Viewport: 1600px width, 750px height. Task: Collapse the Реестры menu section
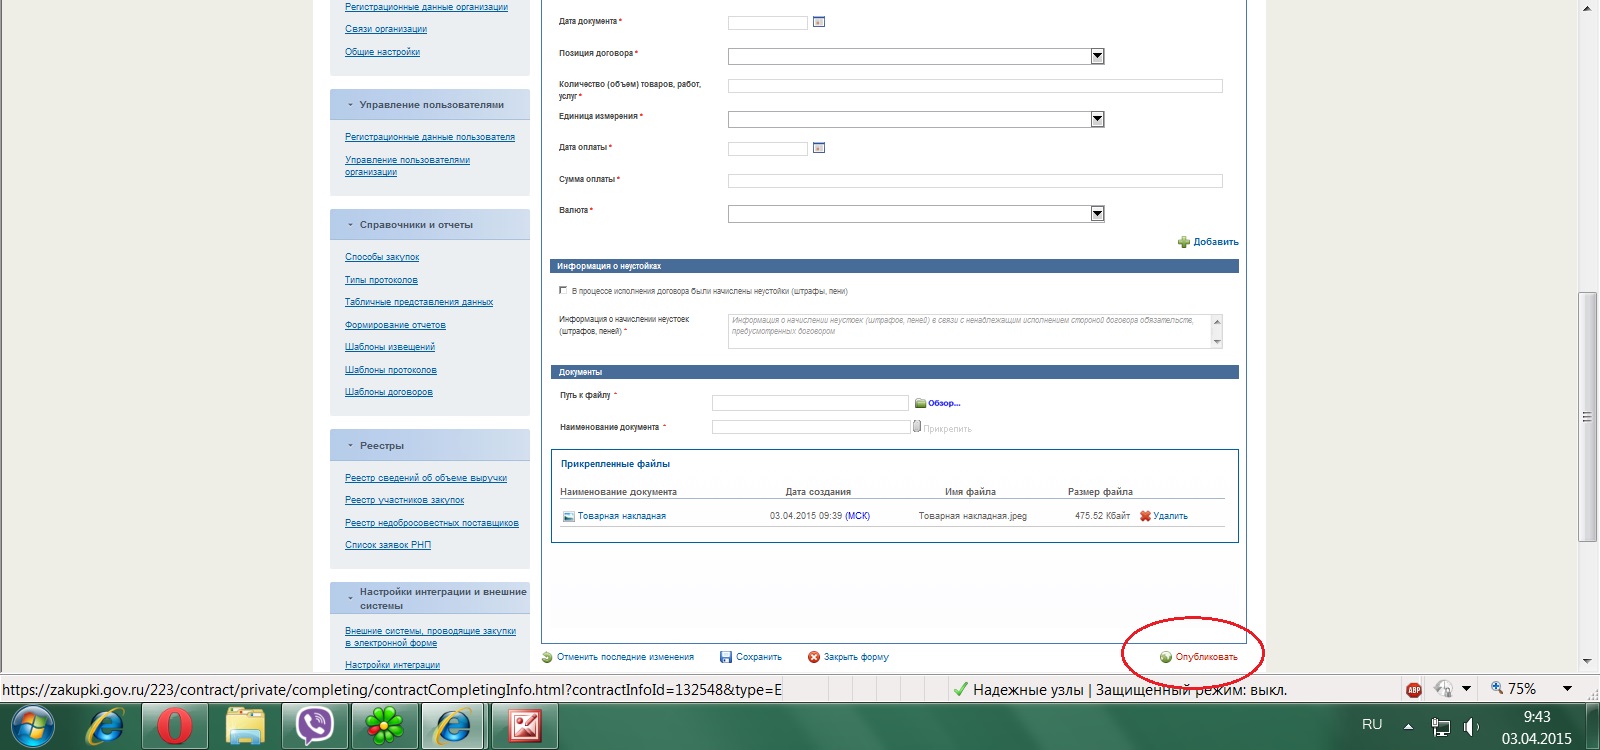[350, 446]
